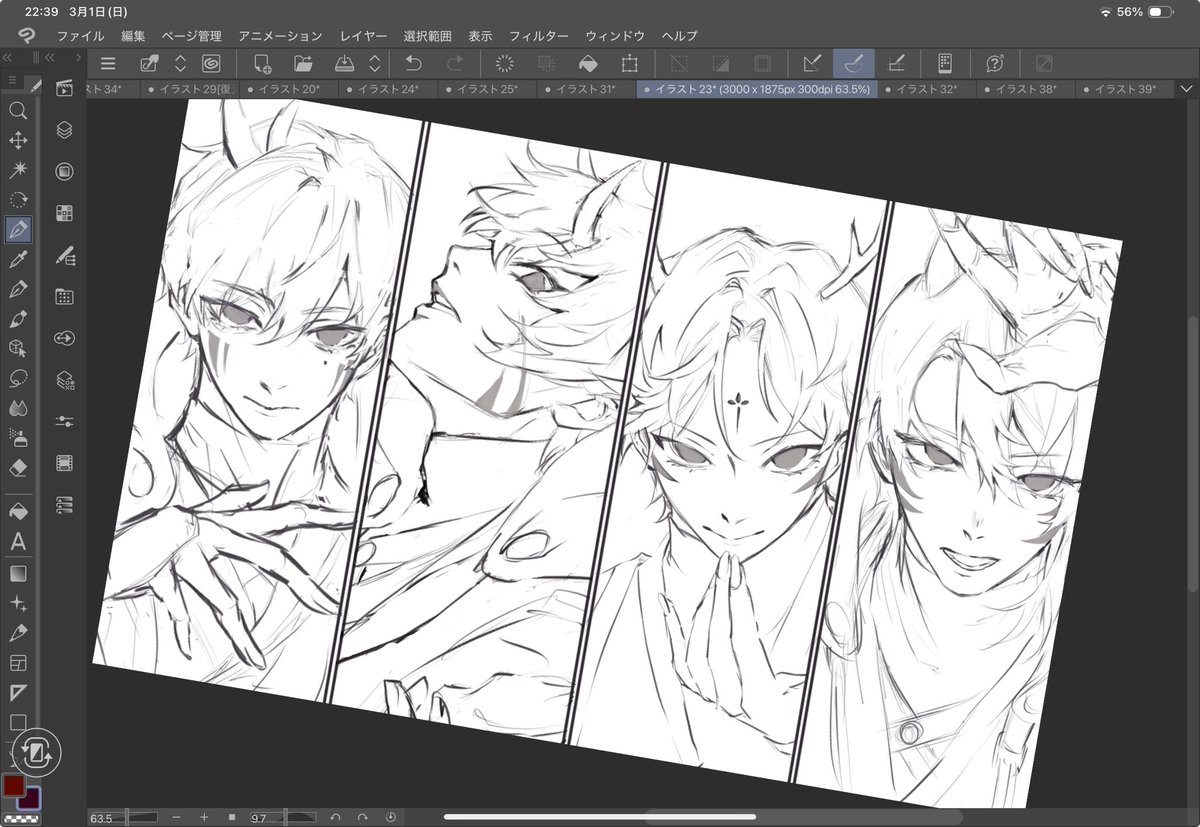Toggle Snap to Special Ruler (highlighted)
Image resolution: width=1200 pixels, height=827 pixels.
pyautogui.click(x=854, y=64)
